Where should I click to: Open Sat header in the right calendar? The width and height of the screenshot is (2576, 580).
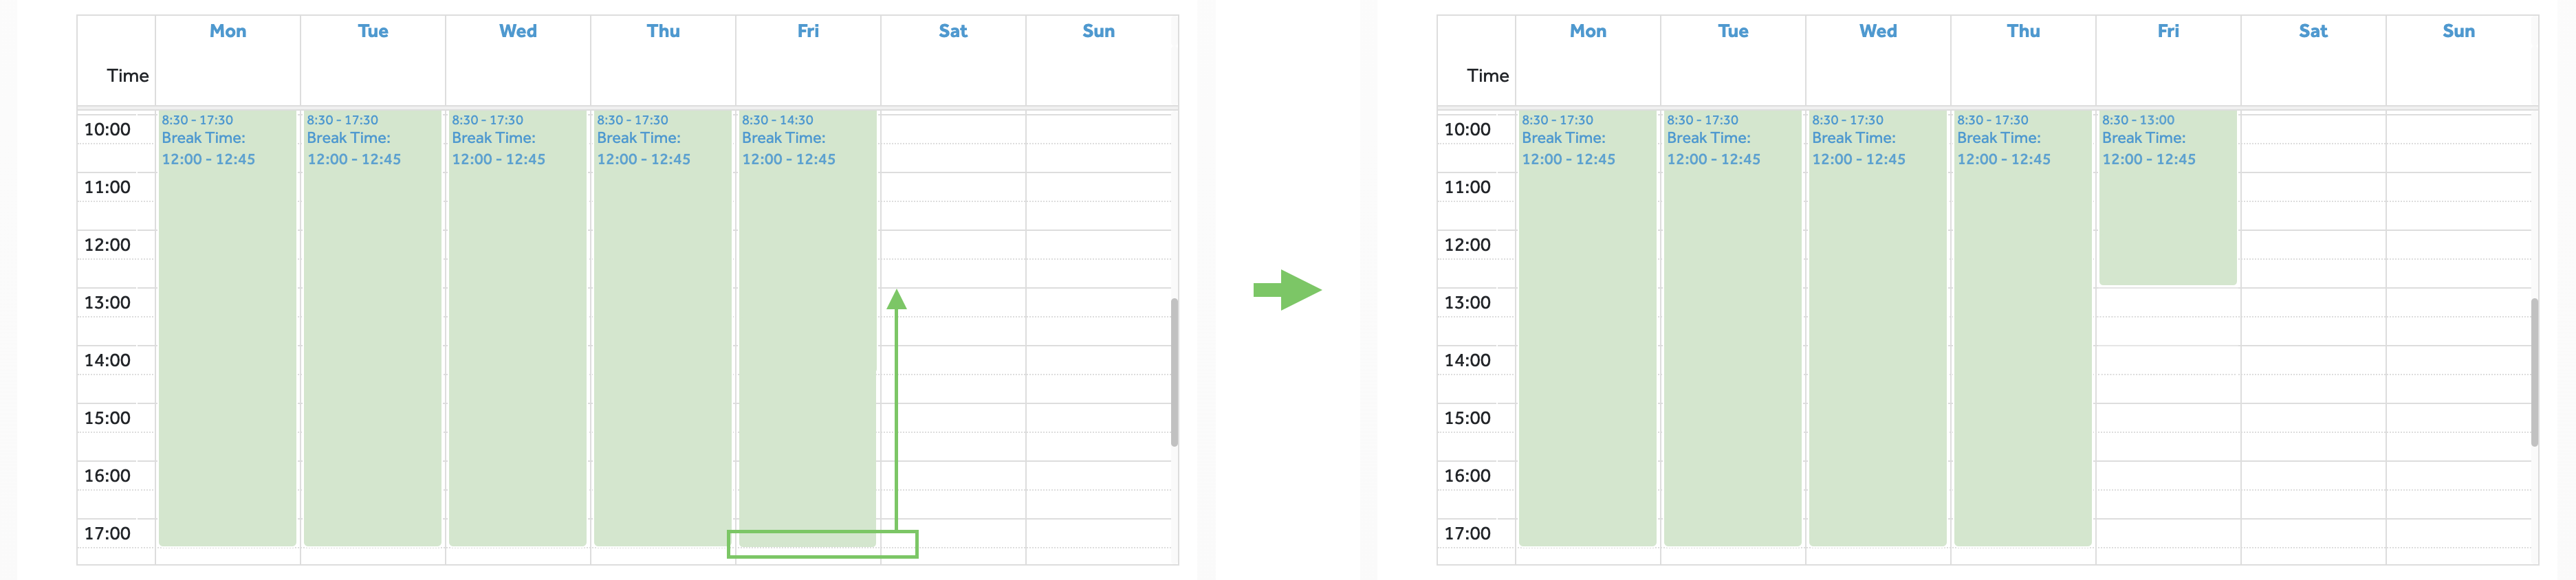pyautogui.click(x=2313, y=31)
